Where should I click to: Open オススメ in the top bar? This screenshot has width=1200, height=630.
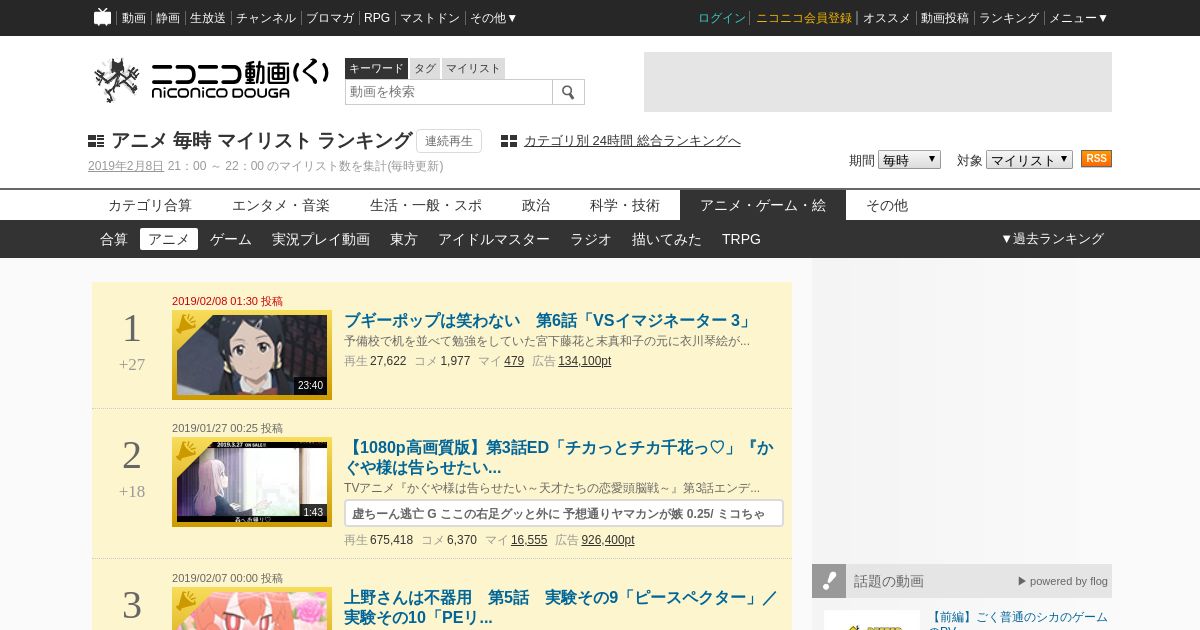pyautogui.click(x=887, y=18)
